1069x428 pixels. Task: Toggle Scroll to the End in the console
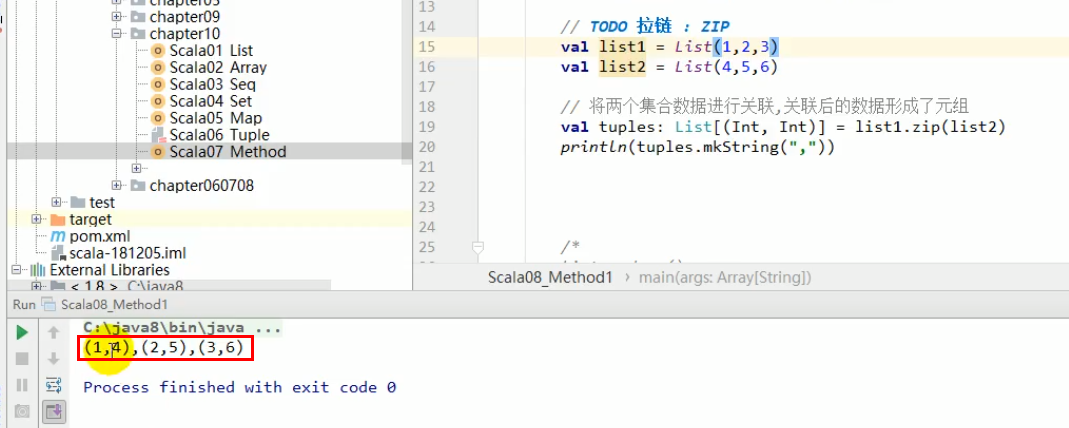(x=54, y=411)
